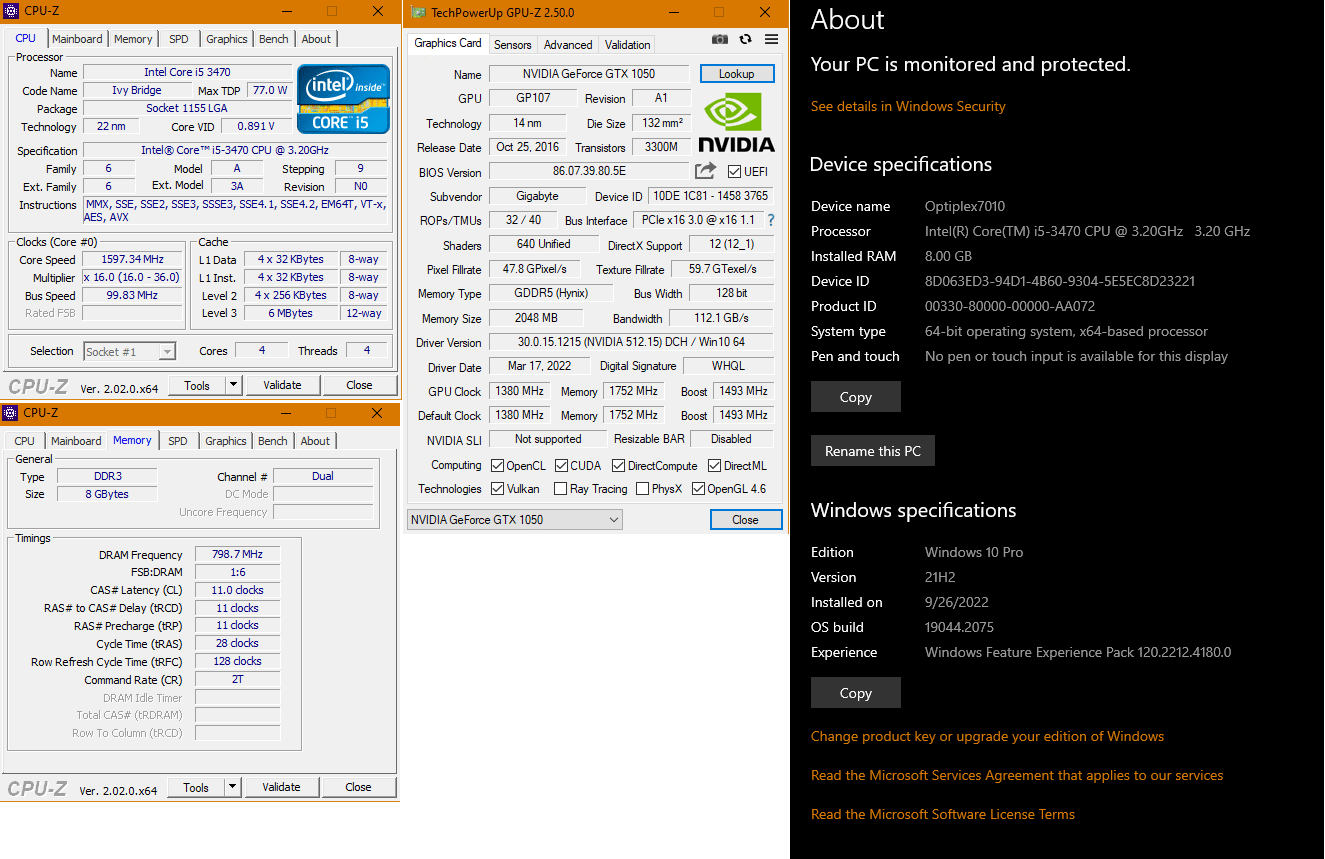Image resolution: width=1325 pixels, height=859 pixels.
Task: Open Tools dropdown arrow in top CPU-Z window
Action: click(233, 385)
